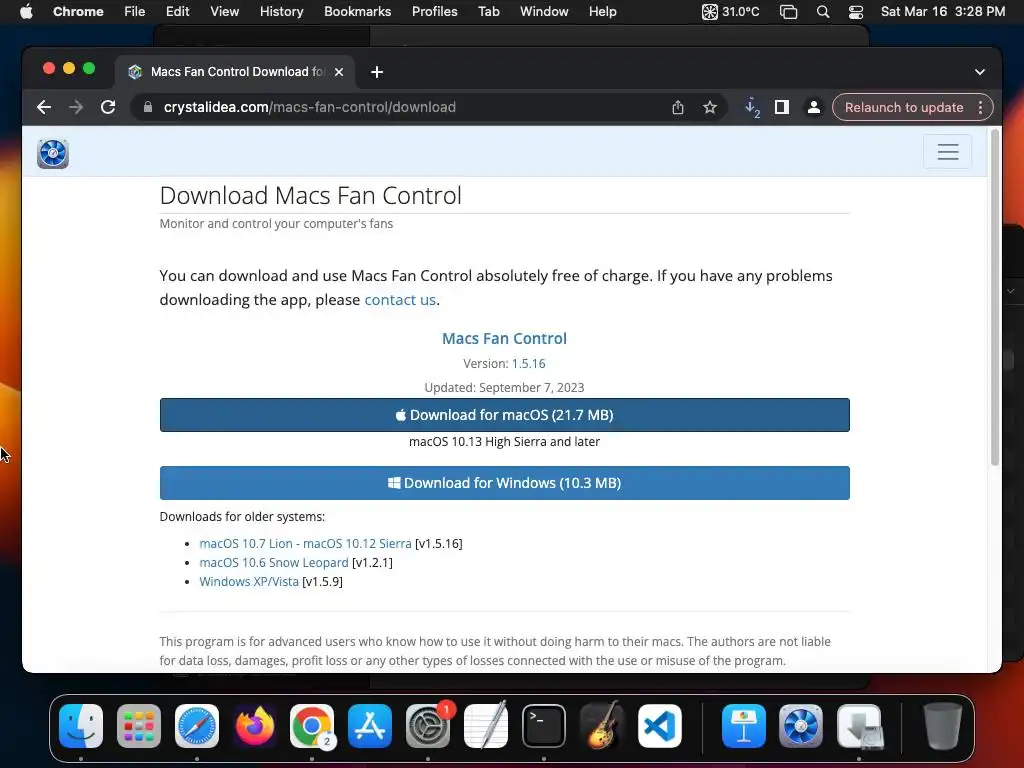Click the page vertical scrollbar

(995, 297)
